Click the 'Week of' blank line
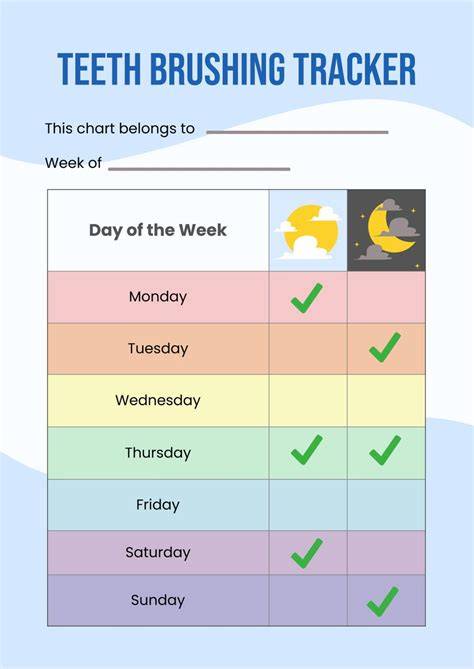Image resolution: width=474 pixels, height=669 pixels. coord(199,169)
